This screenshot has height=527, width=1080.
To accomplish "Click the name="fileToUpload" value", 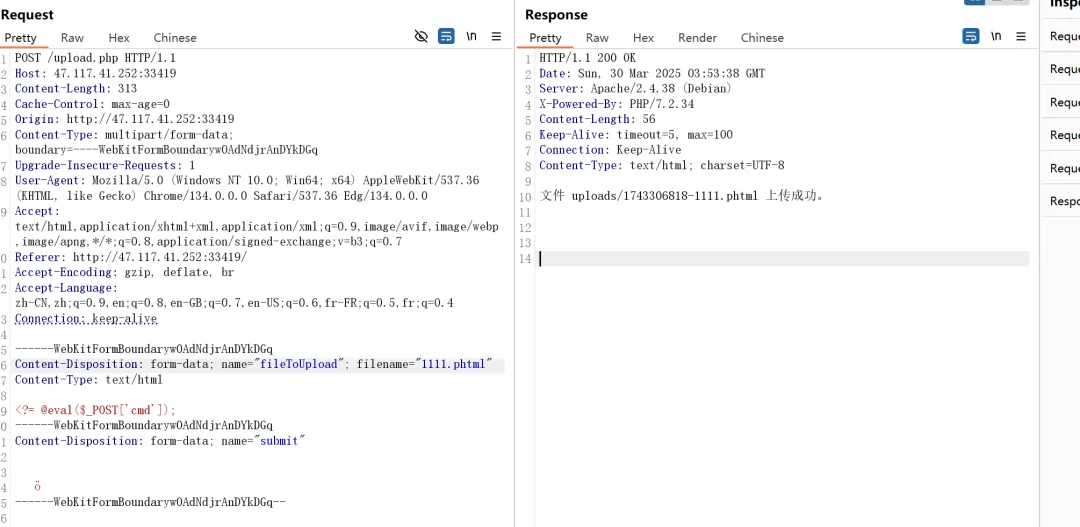I will point(282,364).
